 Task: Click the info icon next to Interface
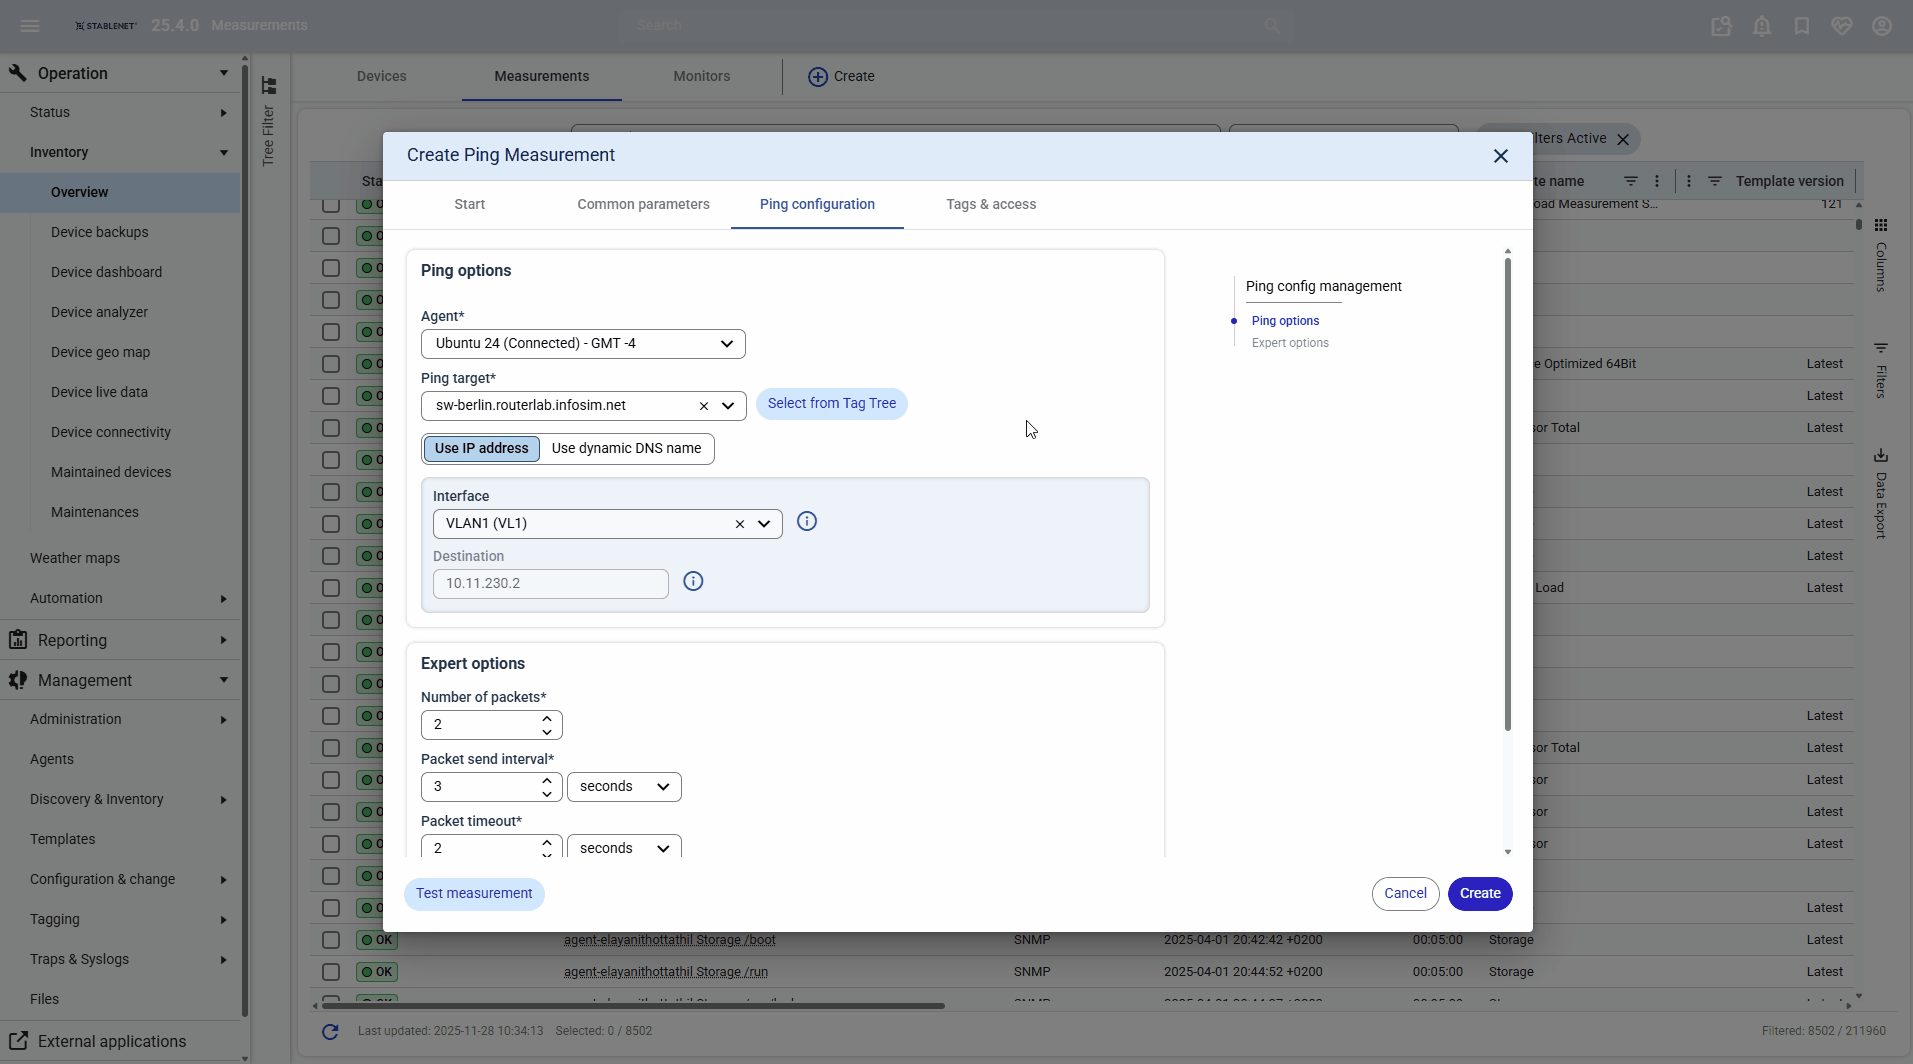[x=806, y=521]
